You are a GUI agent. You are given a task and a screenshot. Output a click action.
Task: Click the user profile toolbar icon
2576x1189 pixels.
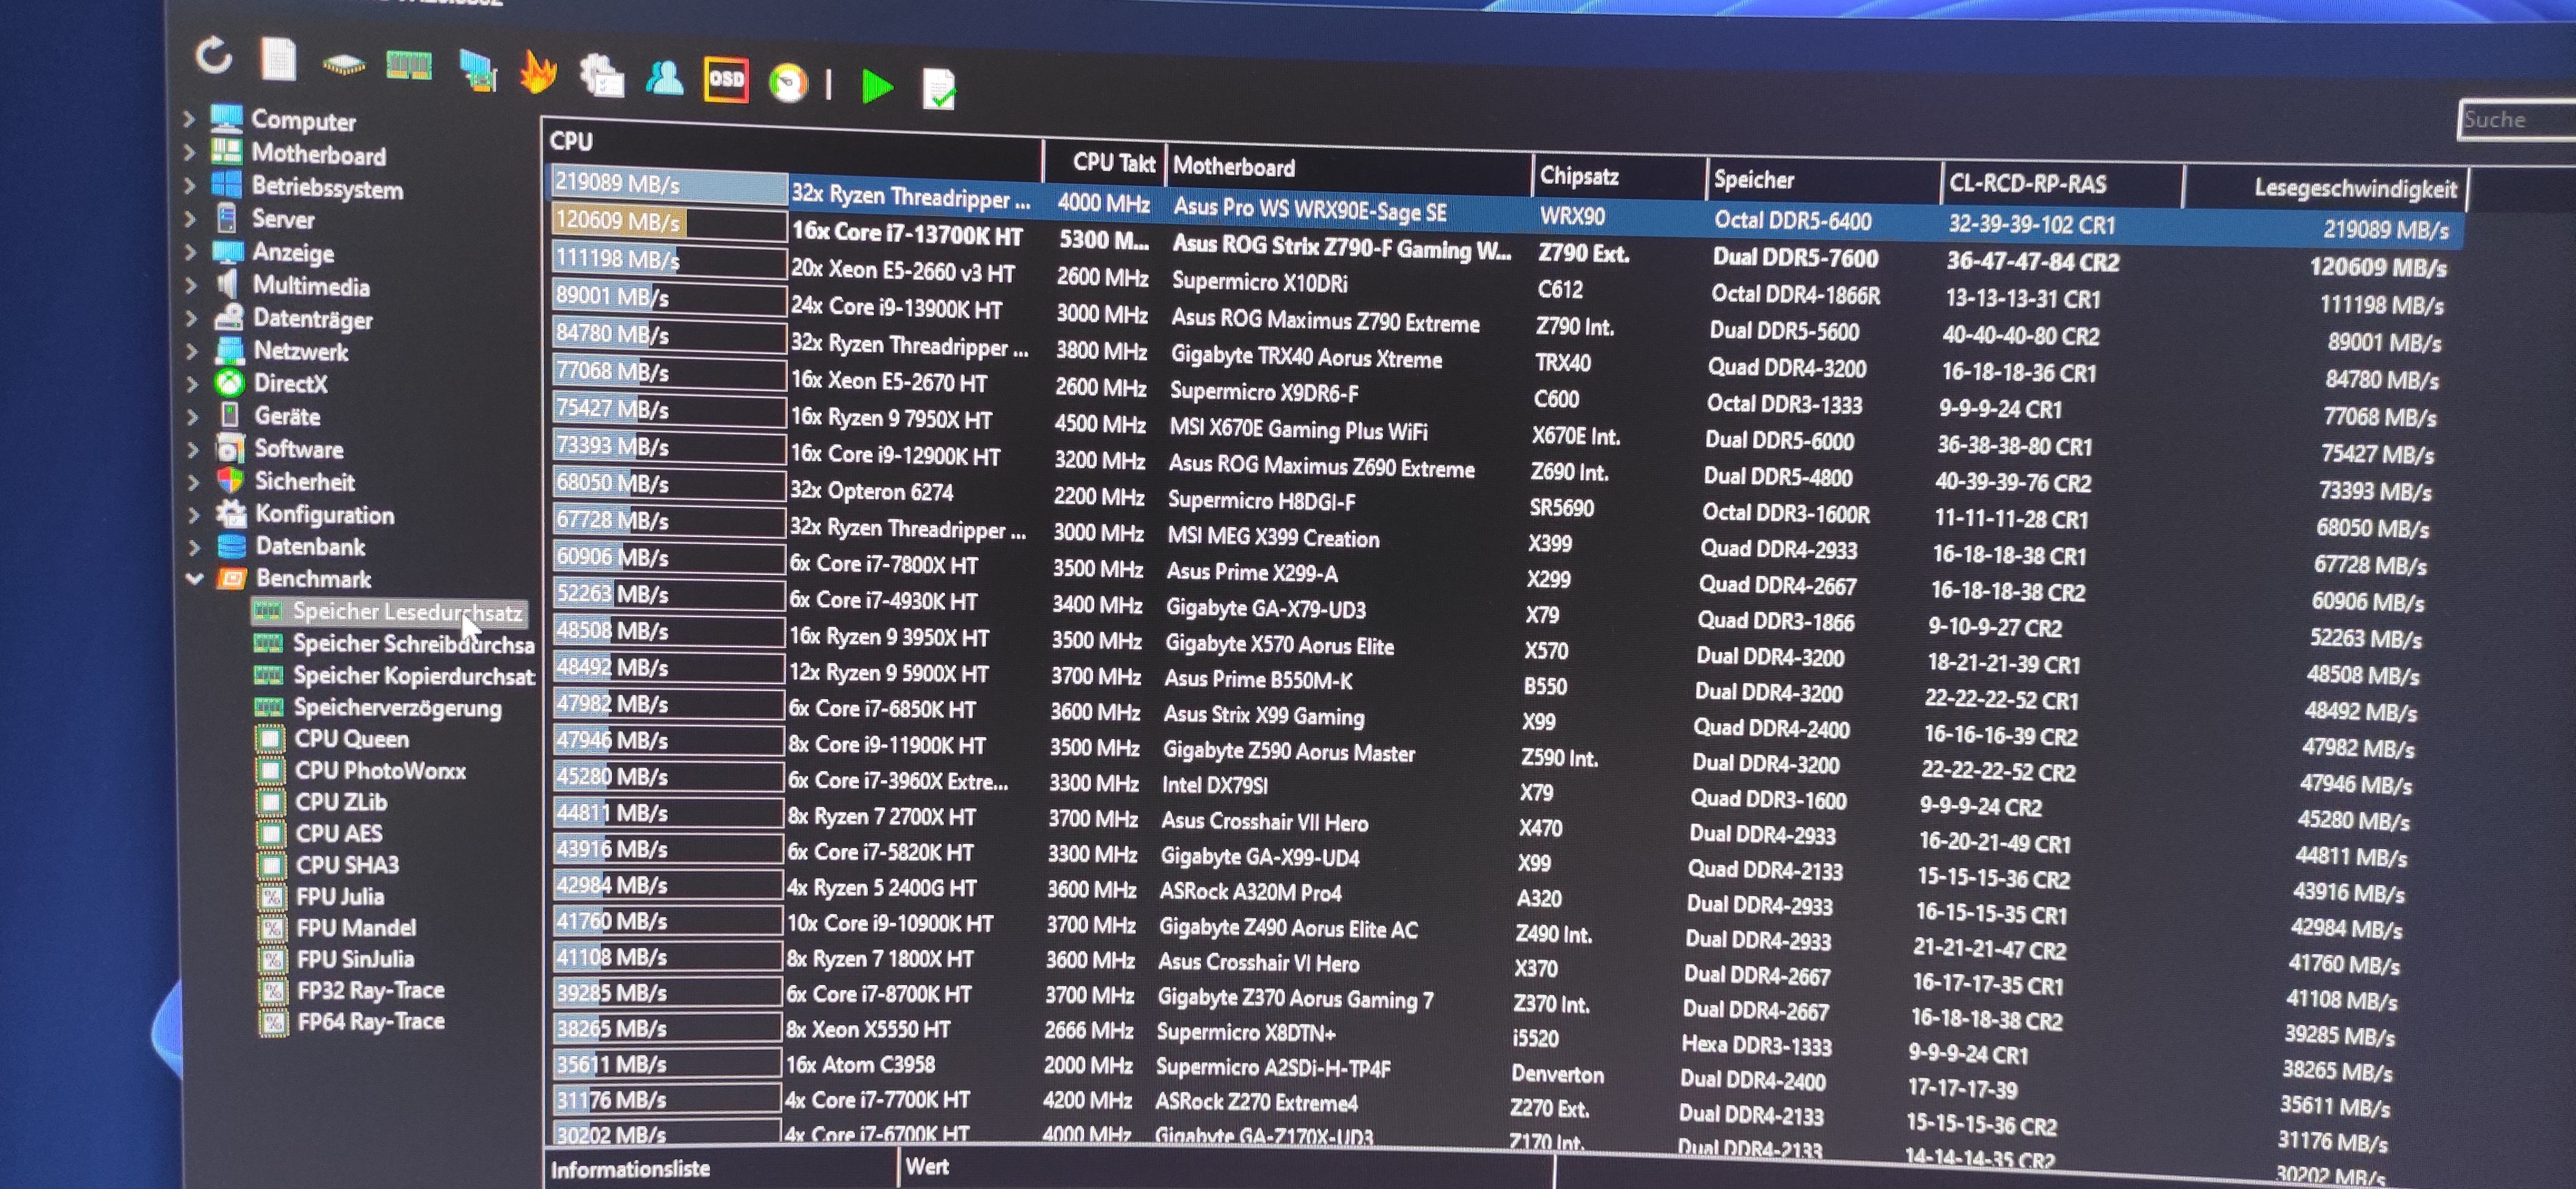click(x=664, y=77)
